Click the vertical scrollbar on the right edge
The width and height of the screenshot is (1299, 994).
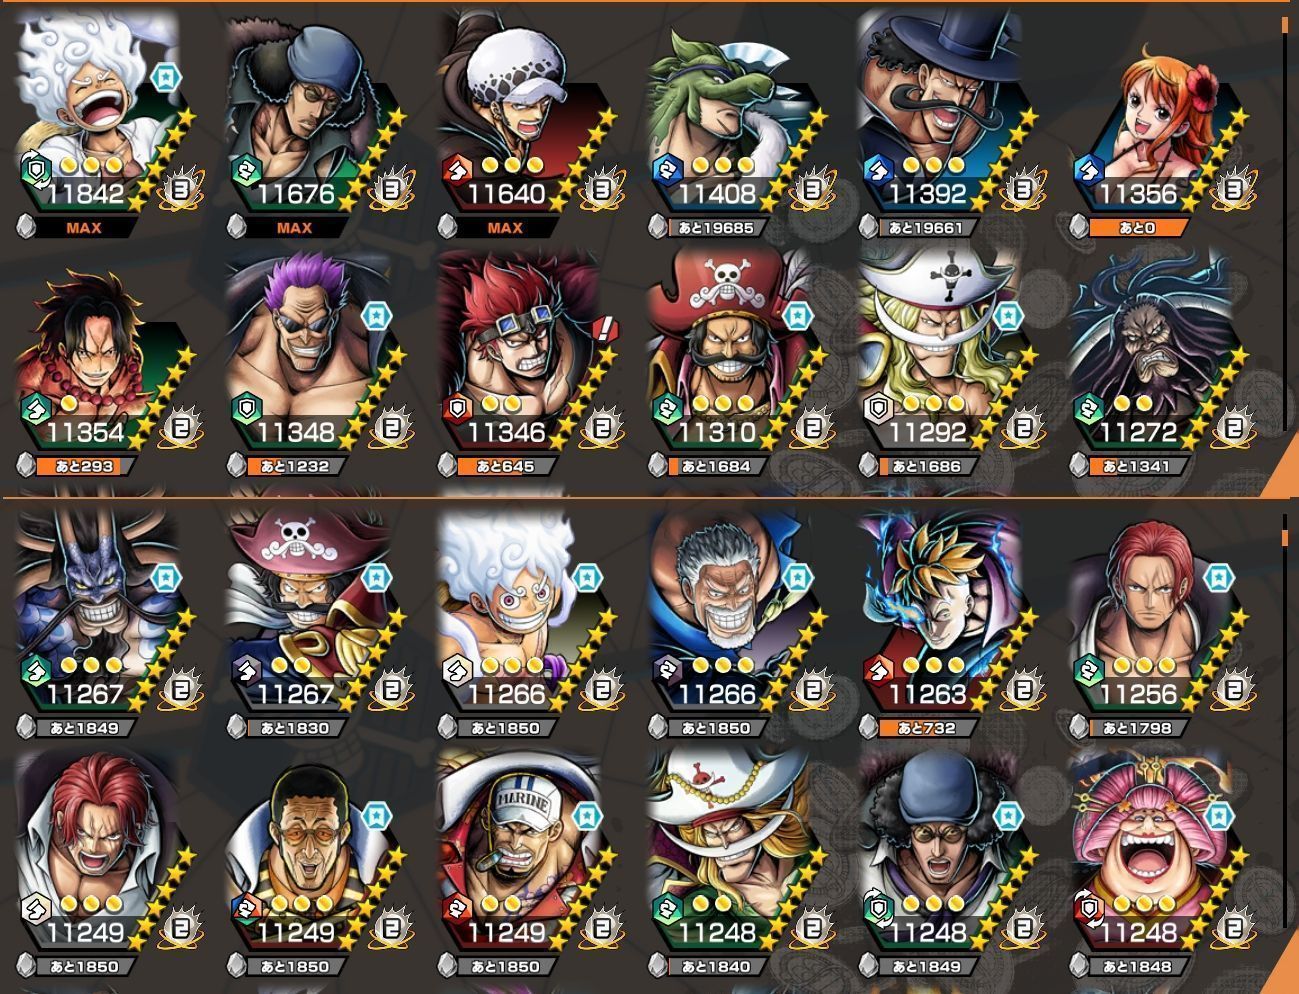click(x=1285, y=225)
